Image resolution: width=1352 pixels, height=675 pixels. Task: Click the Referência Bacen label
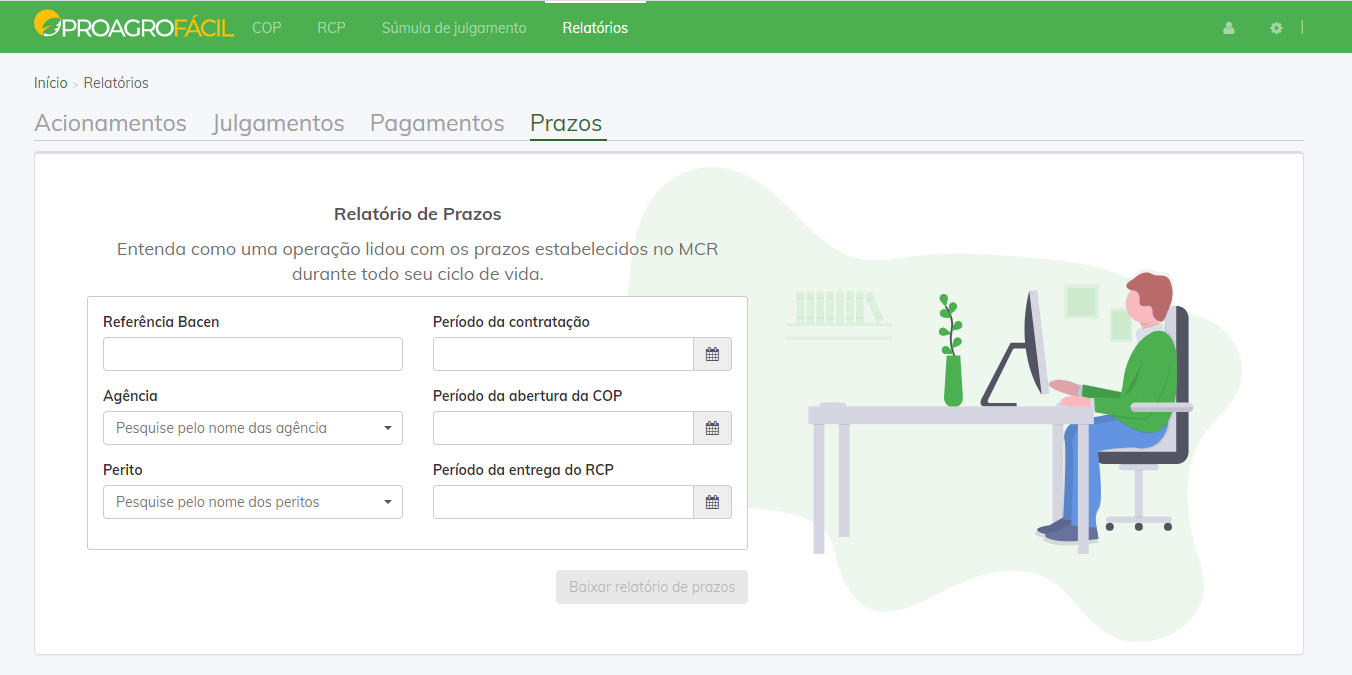[x=161, y=322]
